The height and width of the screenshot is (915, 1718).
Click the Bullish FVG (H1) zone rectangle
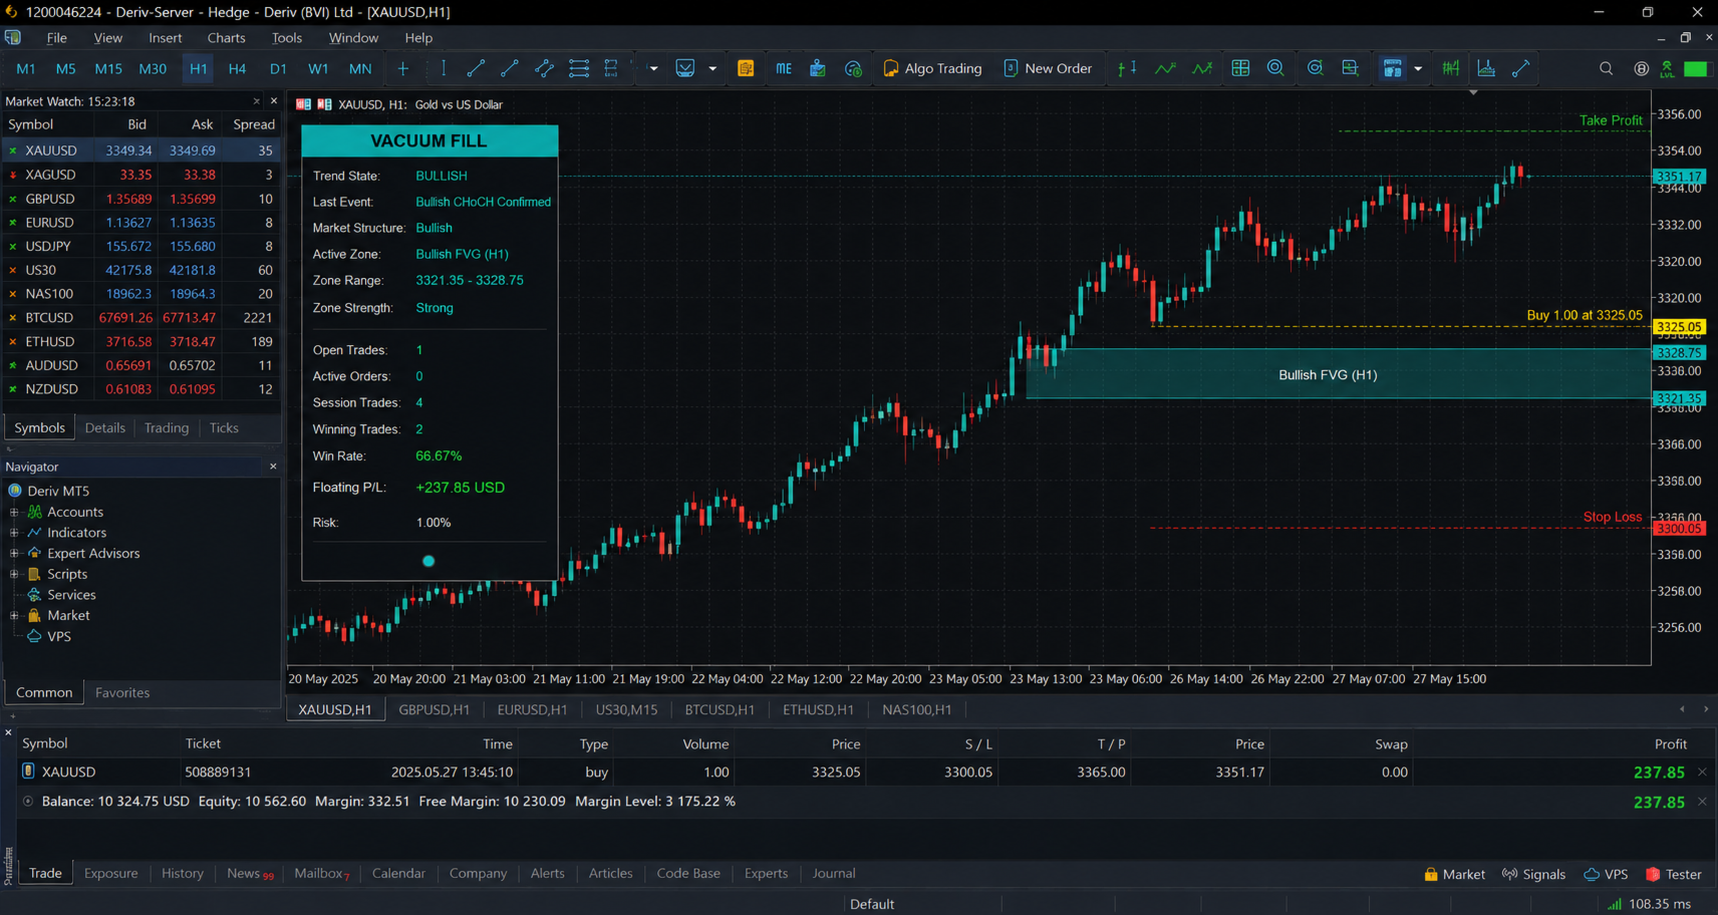pos(1338,374)
